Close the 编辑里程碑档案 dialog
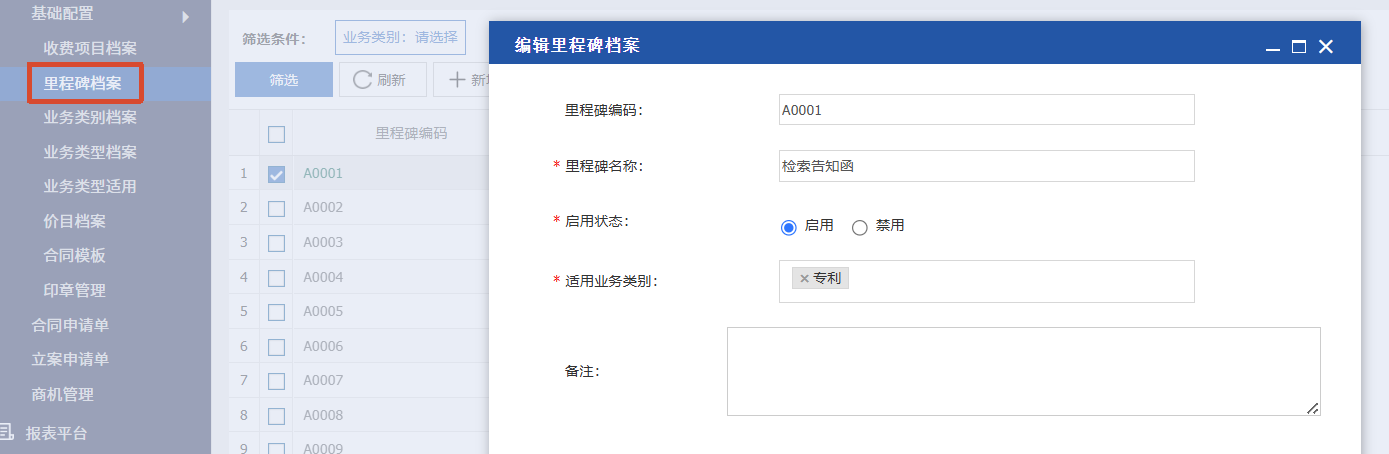The height and width of the screenshot is (454, 1389). (1326, 46)
